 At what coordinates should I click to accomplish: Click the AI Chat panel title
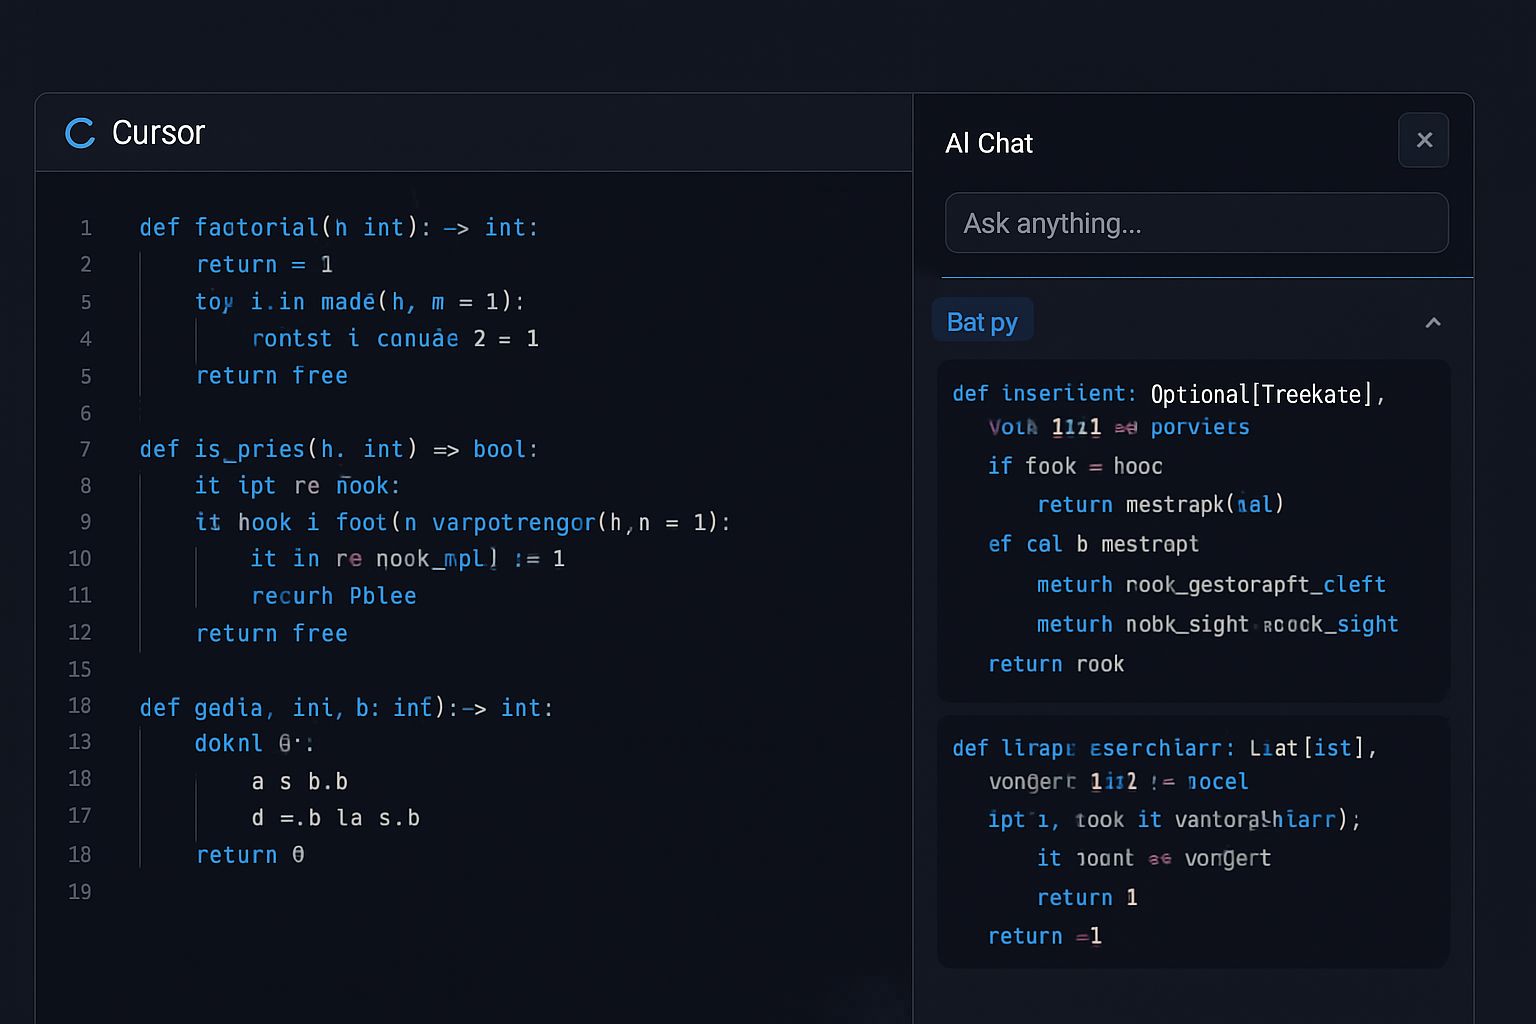tap(988, 143)
